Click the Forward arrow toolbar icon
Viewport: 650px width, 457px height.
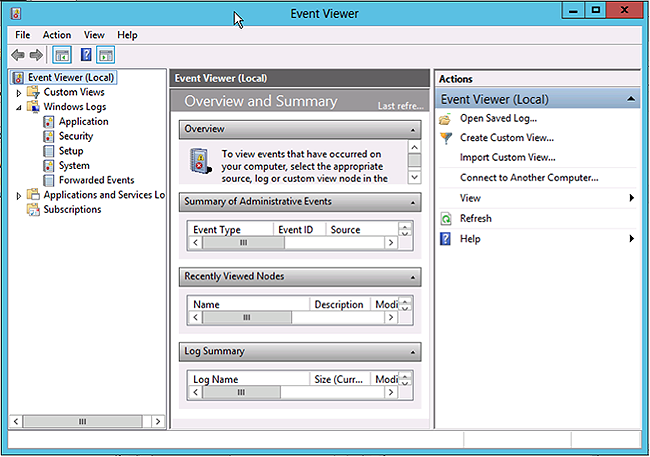tap(36, 55)
